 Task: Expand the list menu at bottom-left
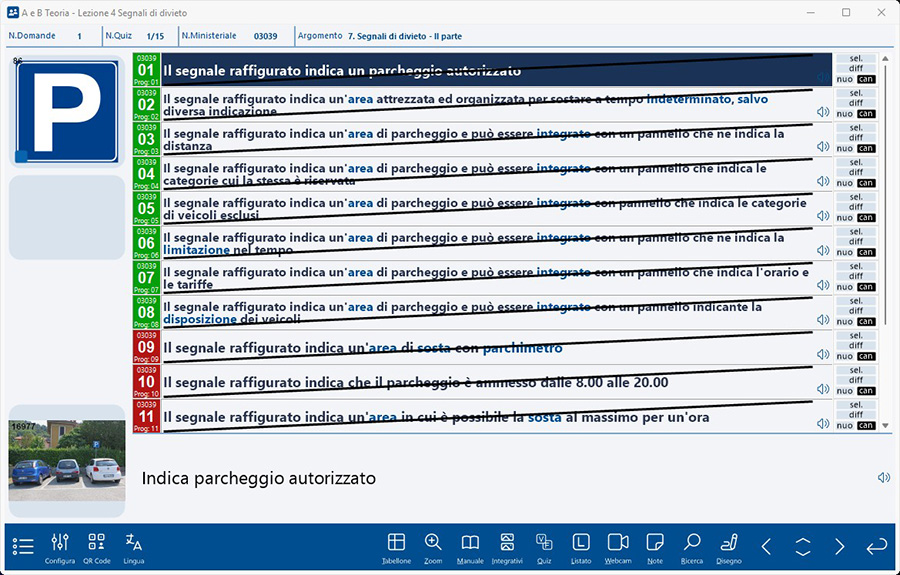pos(23,546)
